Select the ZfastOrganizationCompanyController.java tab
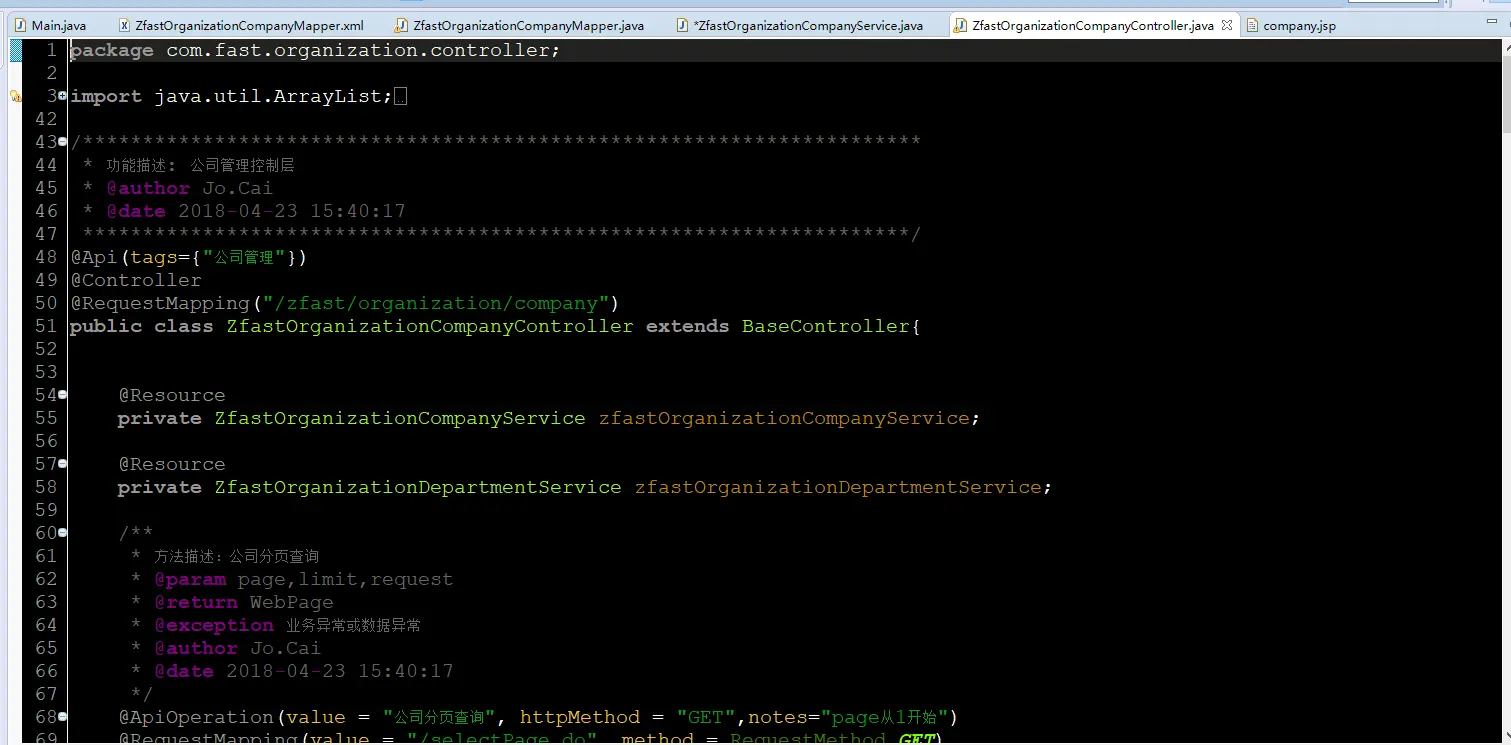Viewport: 1511px width, 745px height. 1092,26
